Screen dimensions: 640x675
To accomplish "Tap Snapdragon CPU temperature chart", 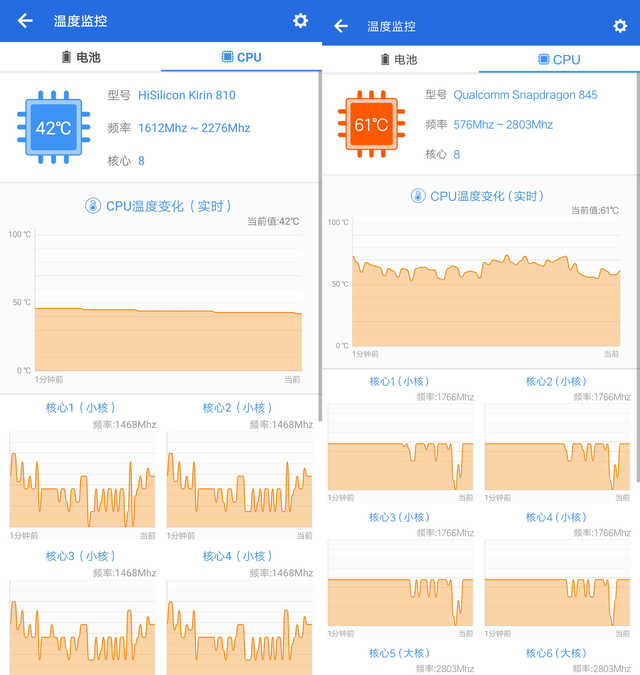I will click(x=486, y=284).
